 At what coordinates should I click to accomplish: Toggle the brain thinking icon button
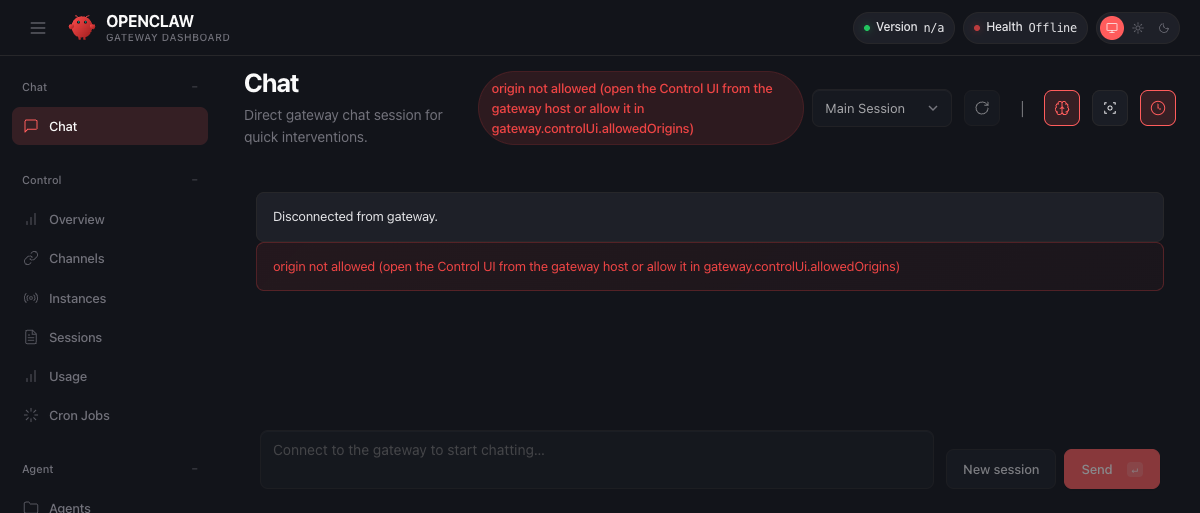pos(1062,108)
